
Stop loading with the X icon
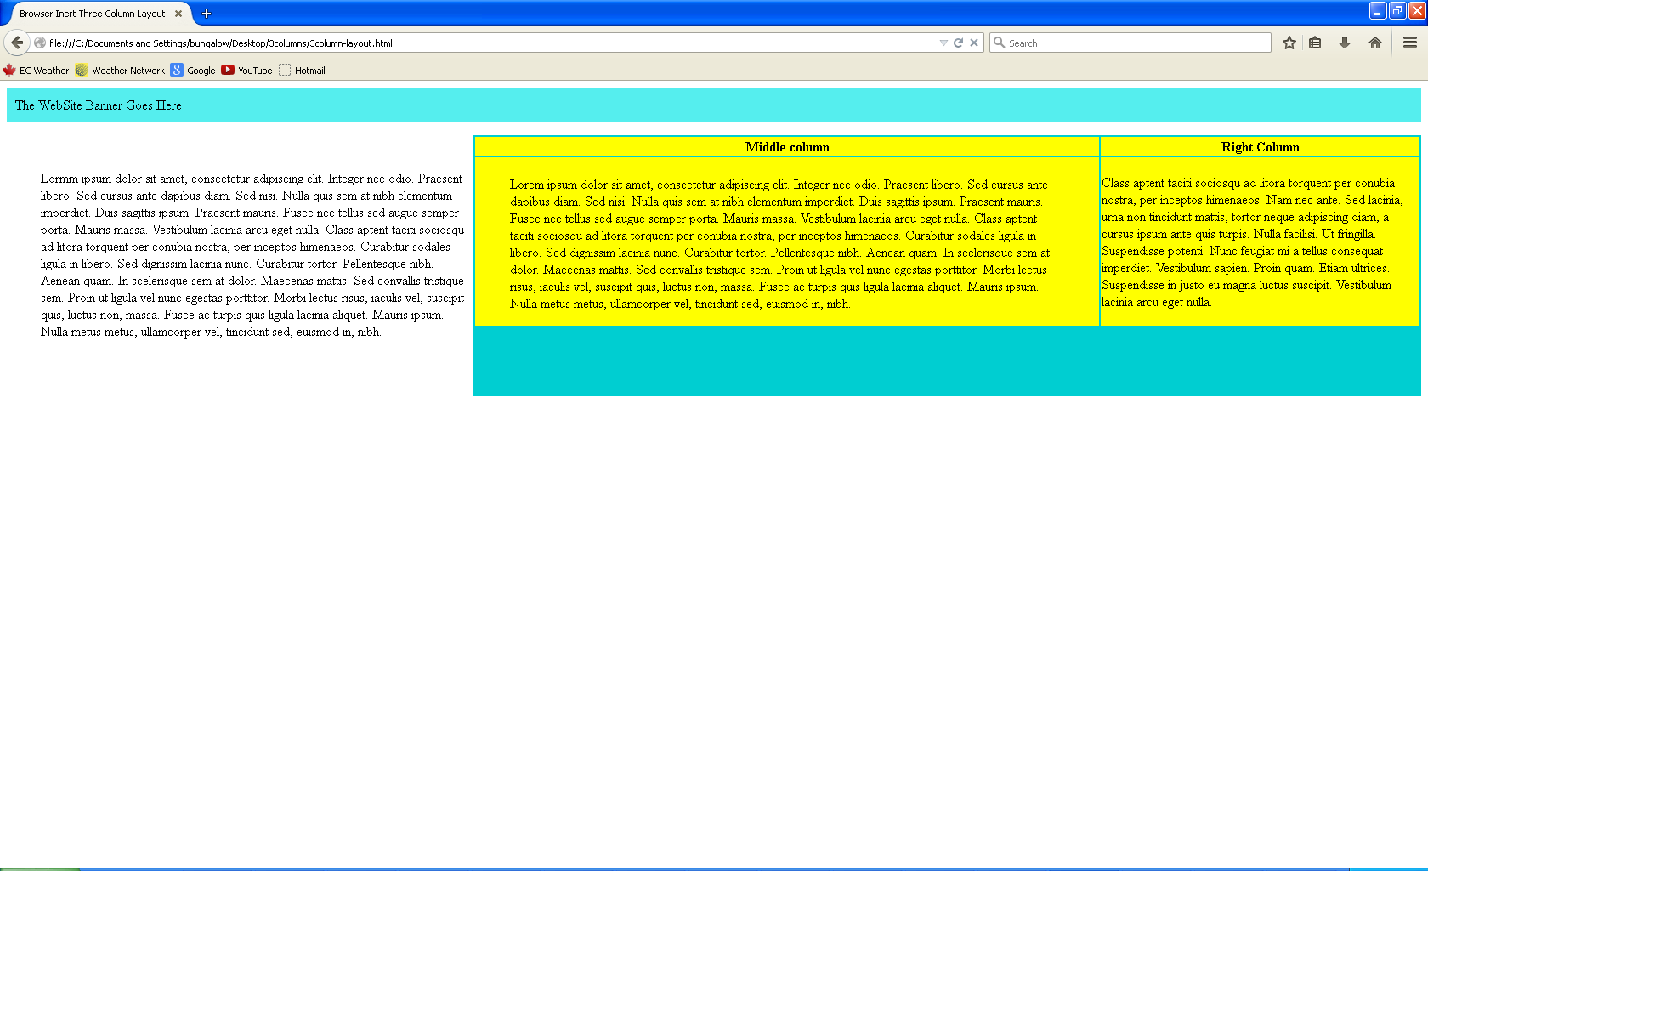tap(974, 43)
